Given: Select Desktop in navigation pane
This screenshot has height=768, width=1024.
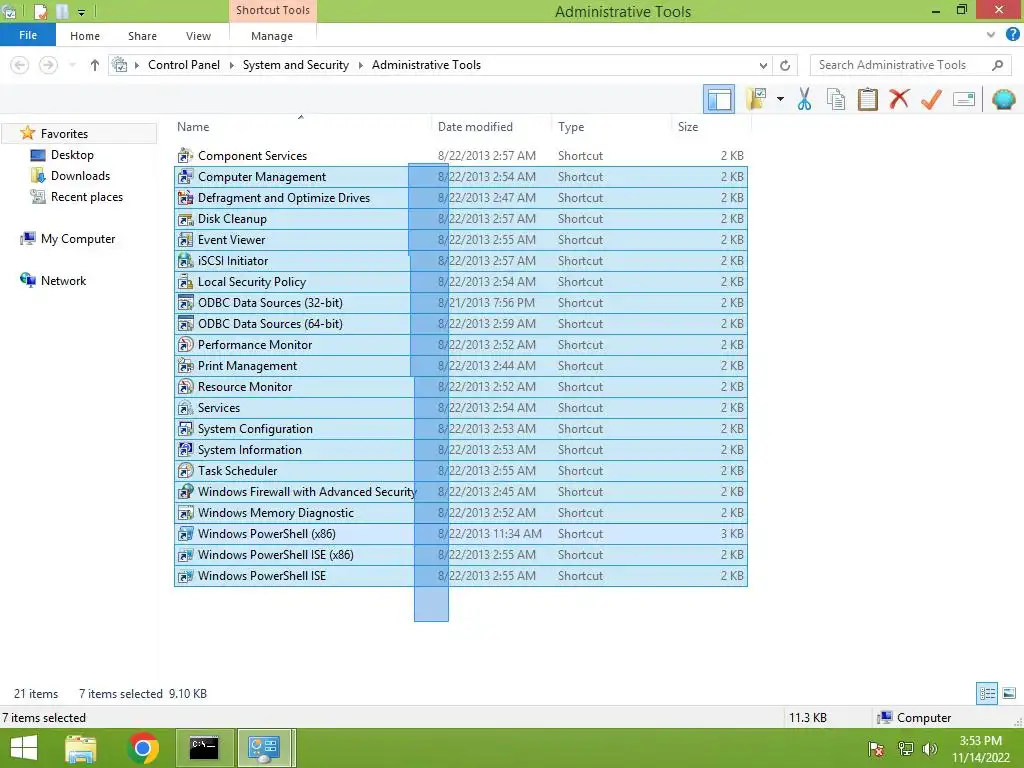Looking at the screenshot, I should pyautogui.click(x=72, y=155).
